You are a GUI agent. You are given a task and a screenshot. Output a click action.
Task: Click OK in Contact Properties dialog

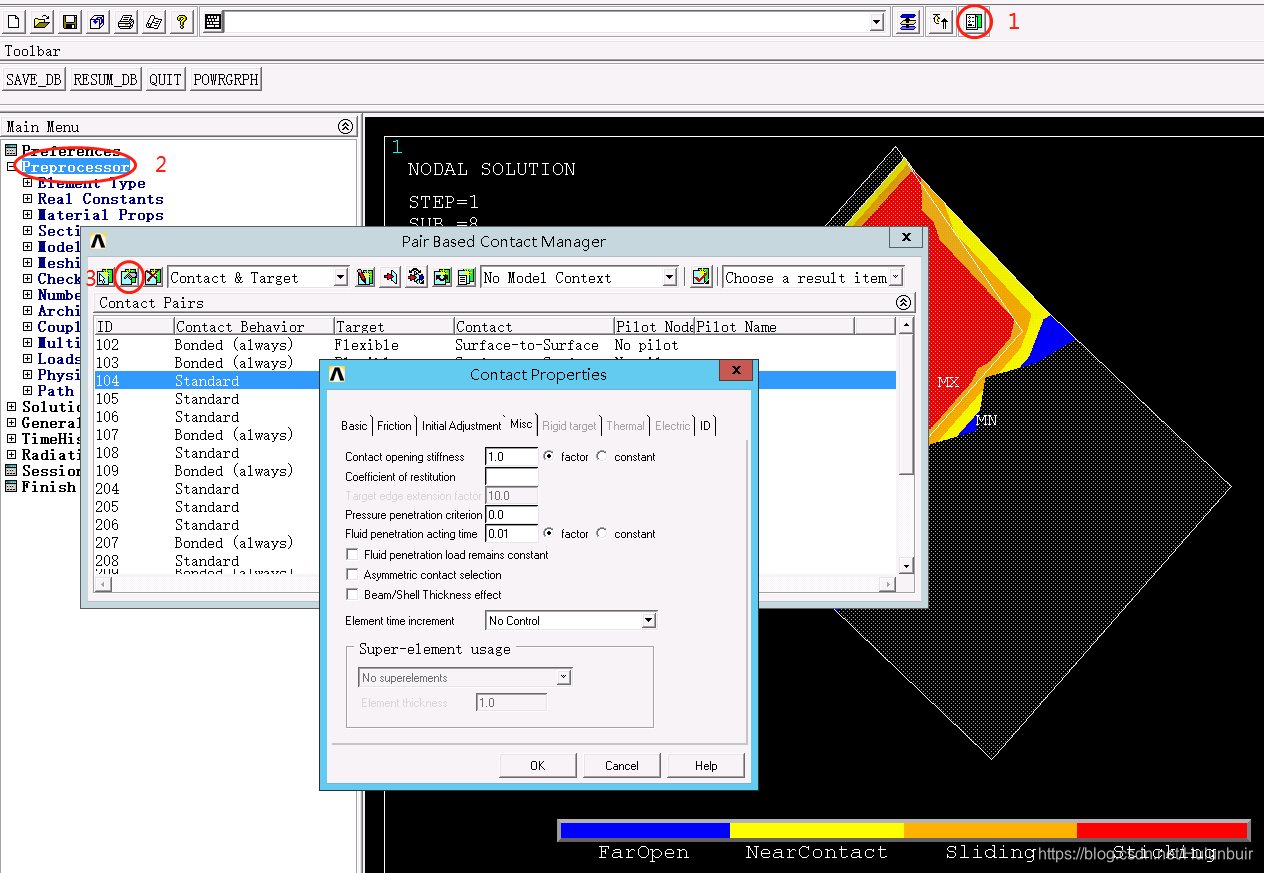tap(537, 766)
